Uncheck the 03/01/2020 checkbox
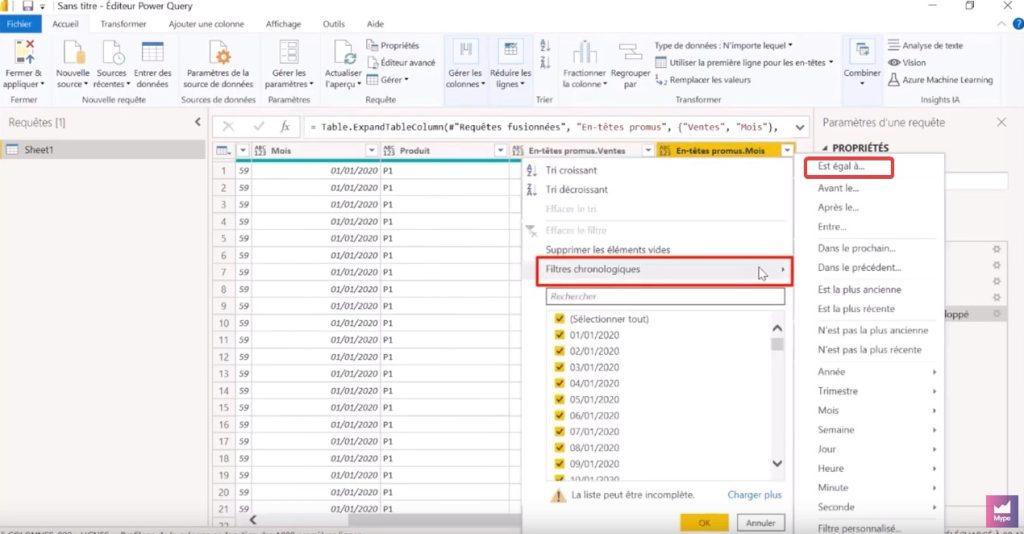The image size is (1024, 534). coord(559,367)
